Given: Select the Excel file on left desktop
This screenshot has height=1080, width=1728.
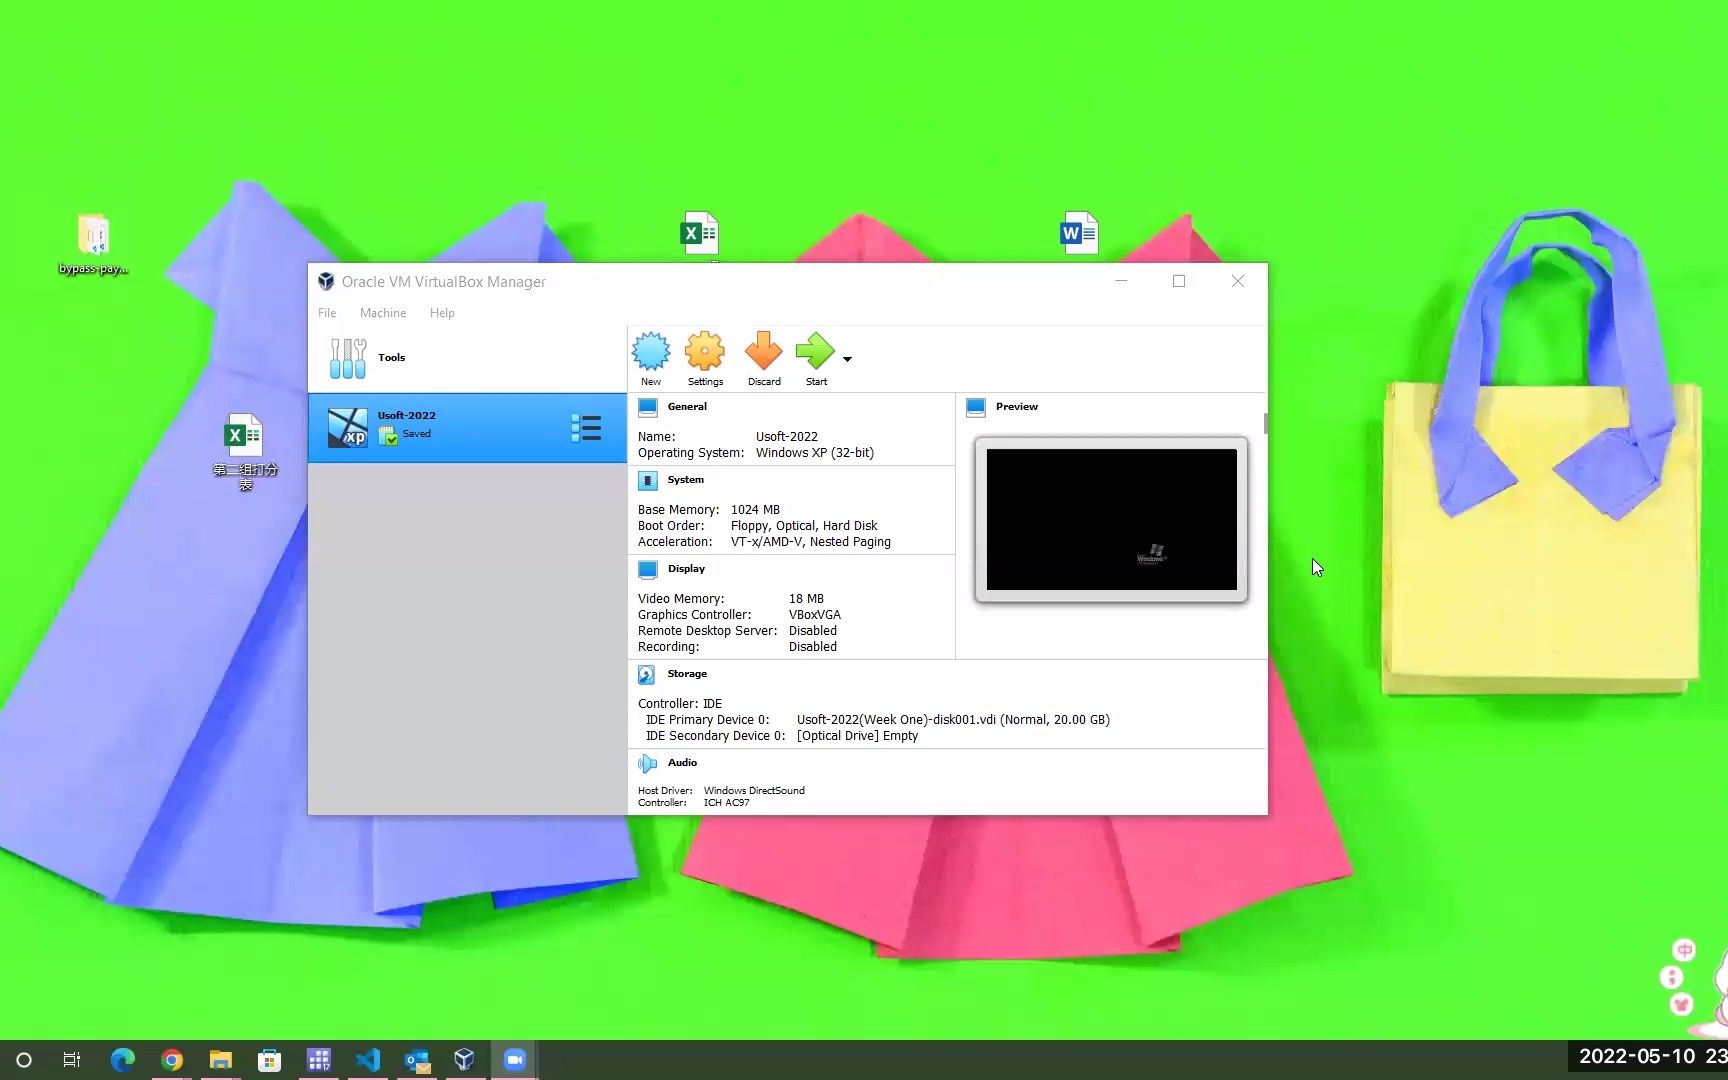Looking at the screenshot, I should 245,452.
